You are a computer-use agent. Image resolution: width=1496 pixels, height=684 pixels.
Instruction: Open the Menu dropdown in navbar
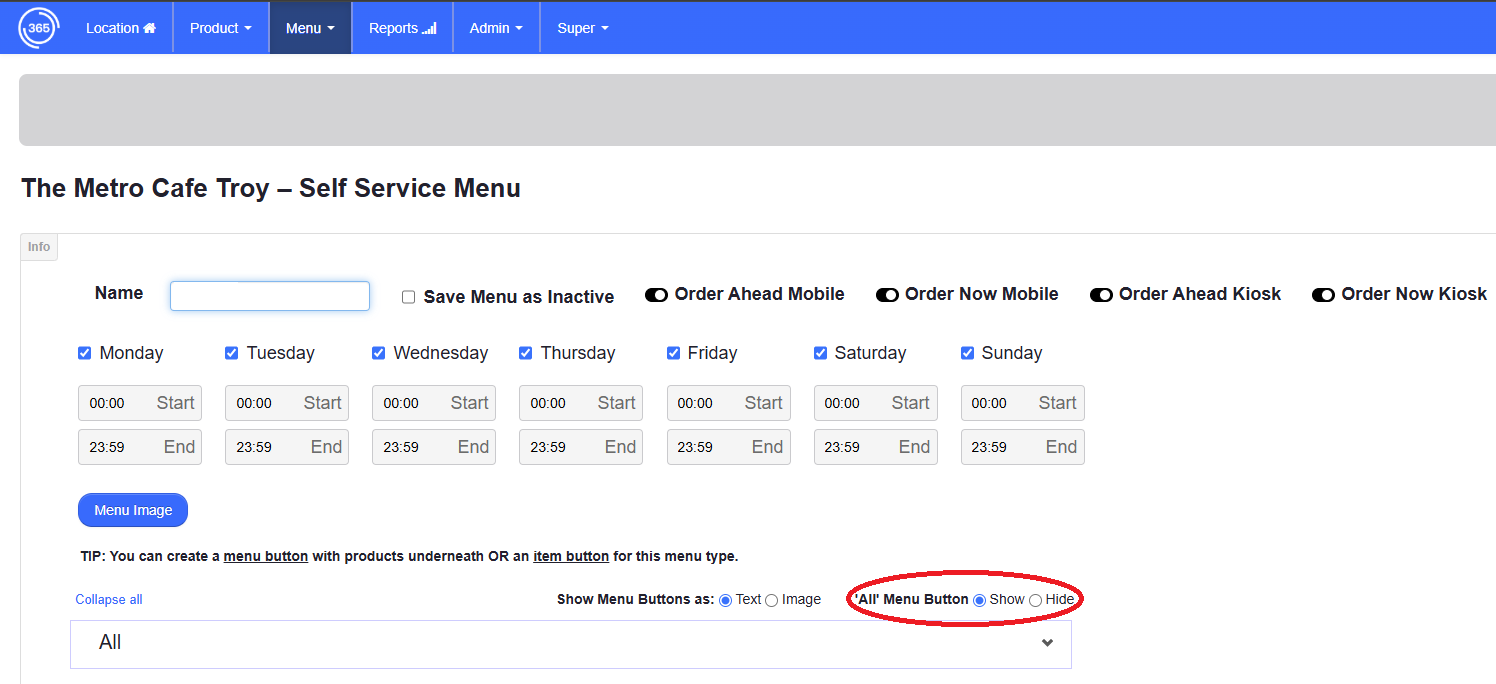[x=310, y=28]
